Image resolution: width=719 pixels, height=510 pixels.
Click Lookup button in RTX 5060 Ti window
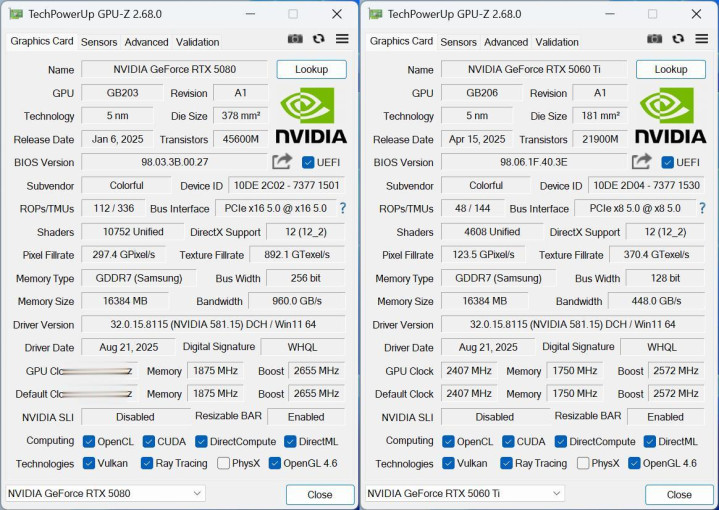tap(671, 69)
